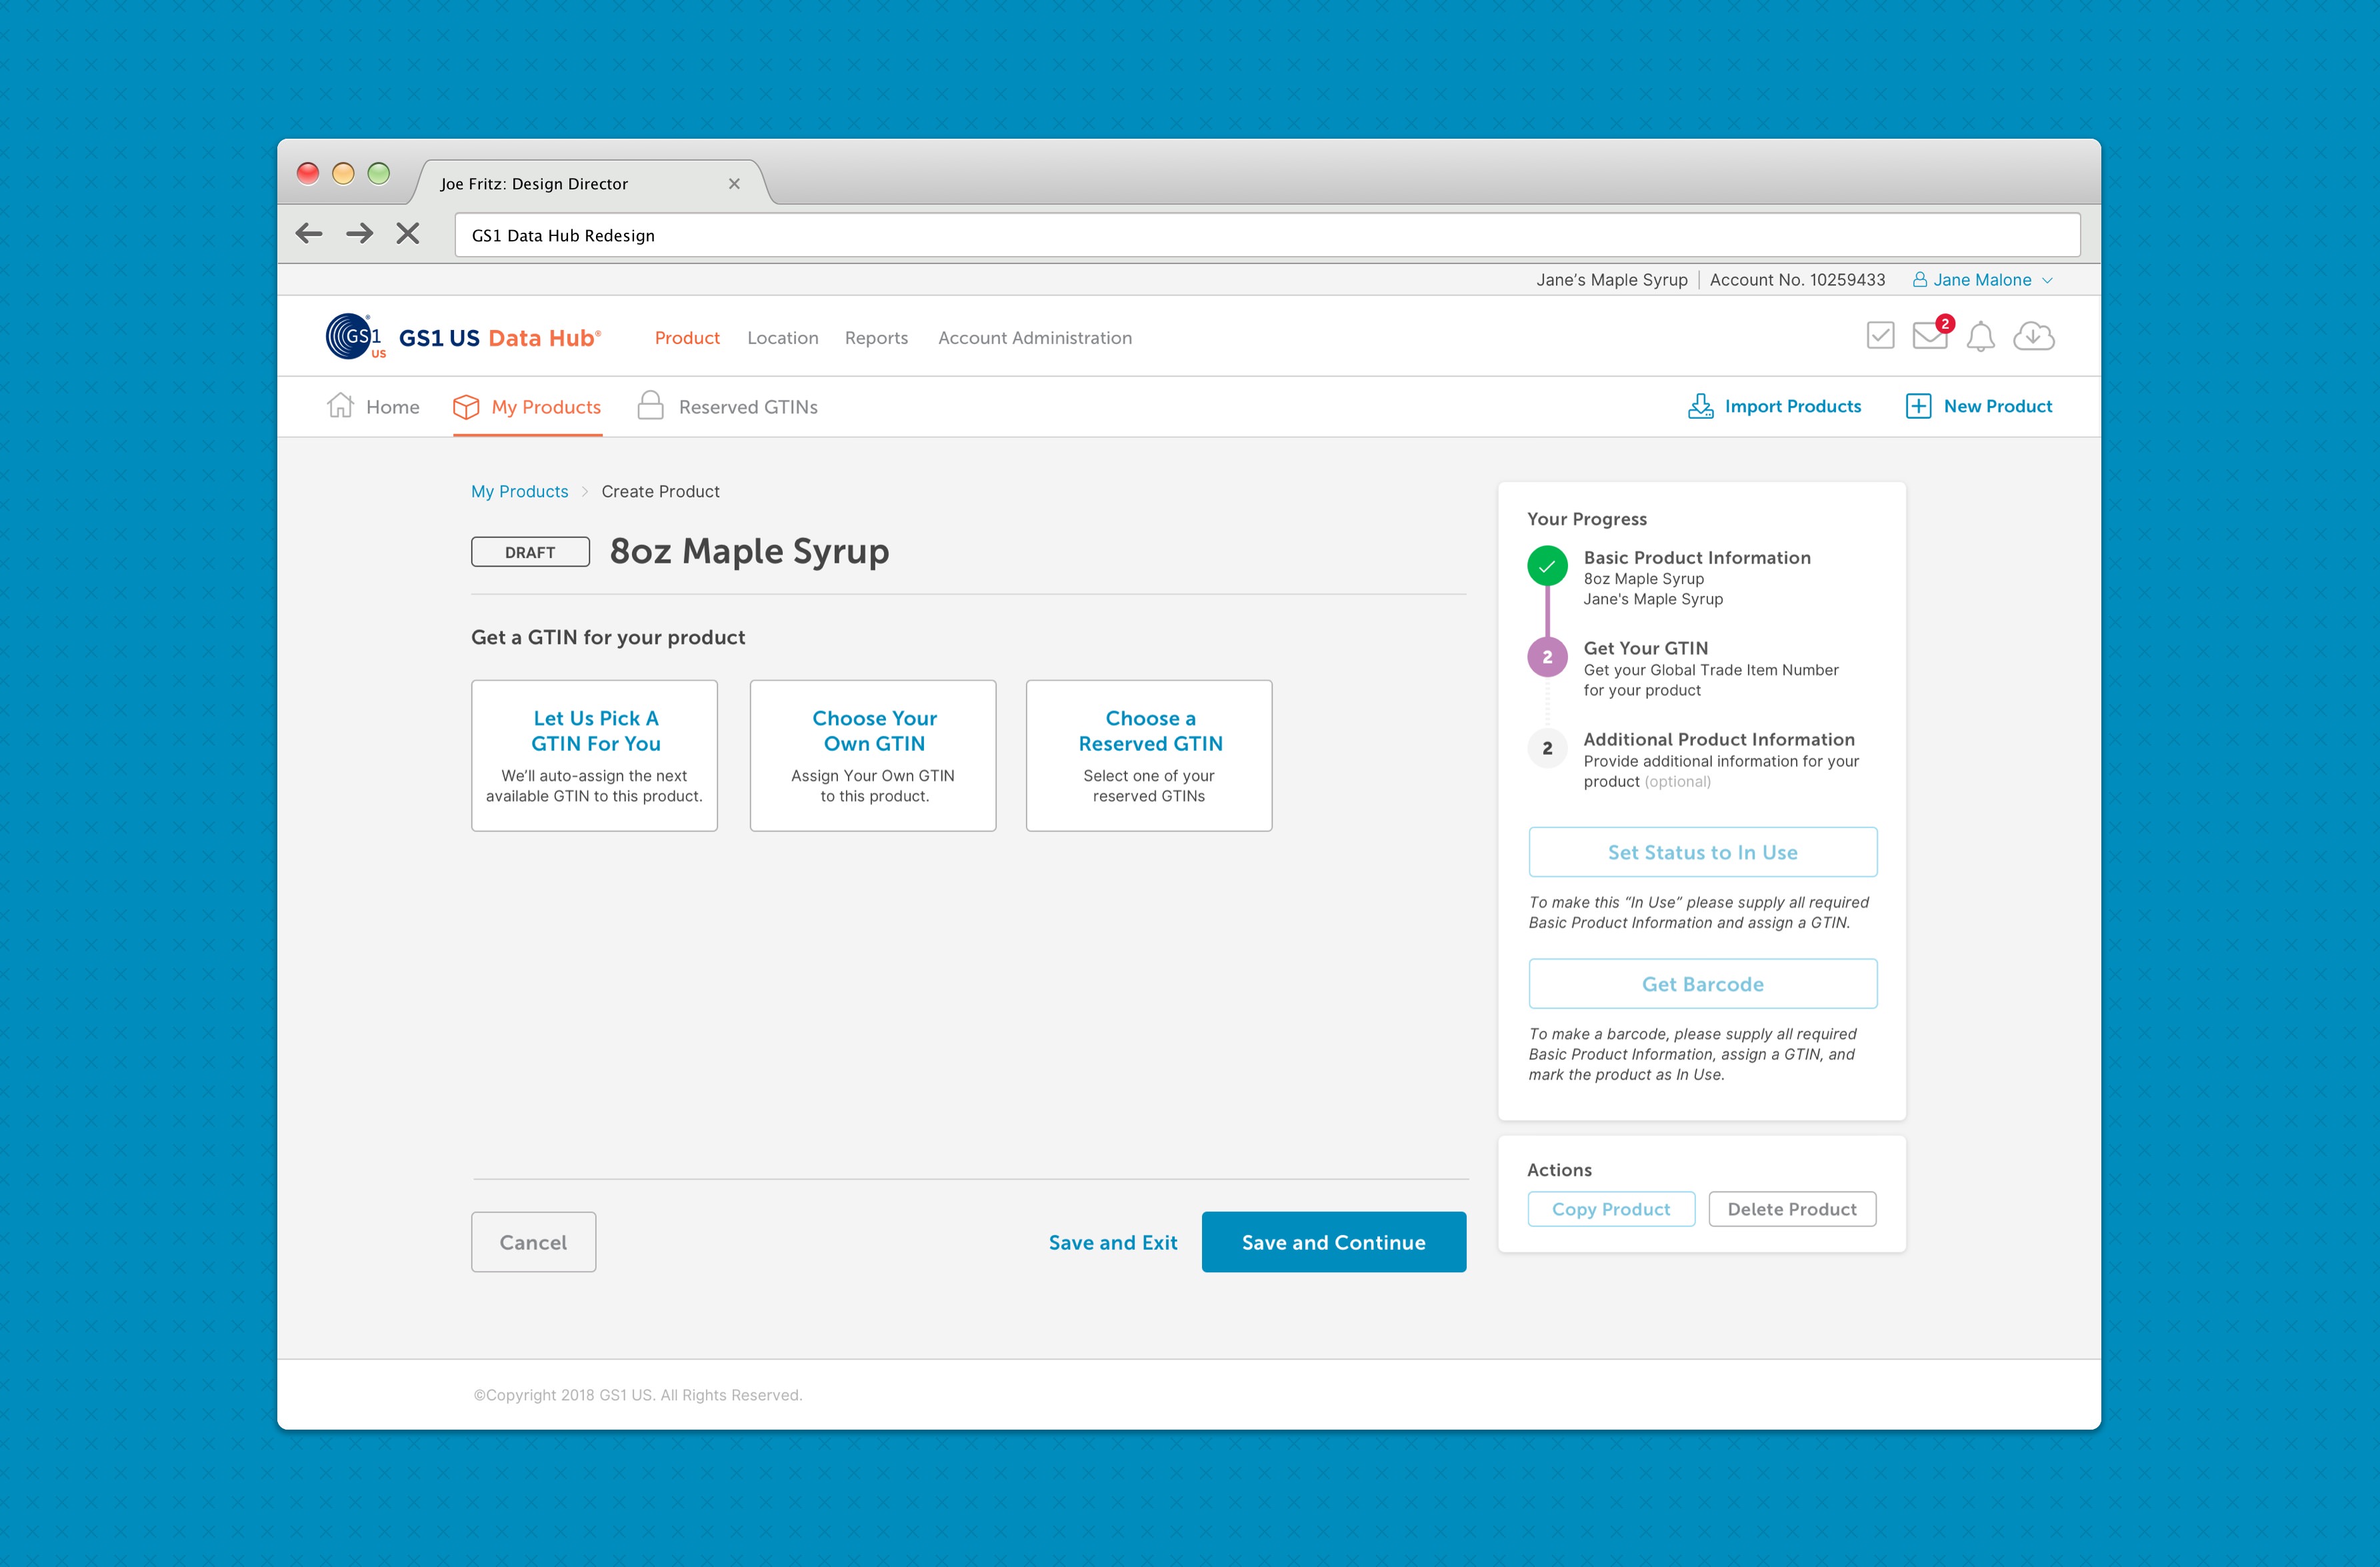Click the copyright 2018 GS1 US footer text

click(638, 1395)
